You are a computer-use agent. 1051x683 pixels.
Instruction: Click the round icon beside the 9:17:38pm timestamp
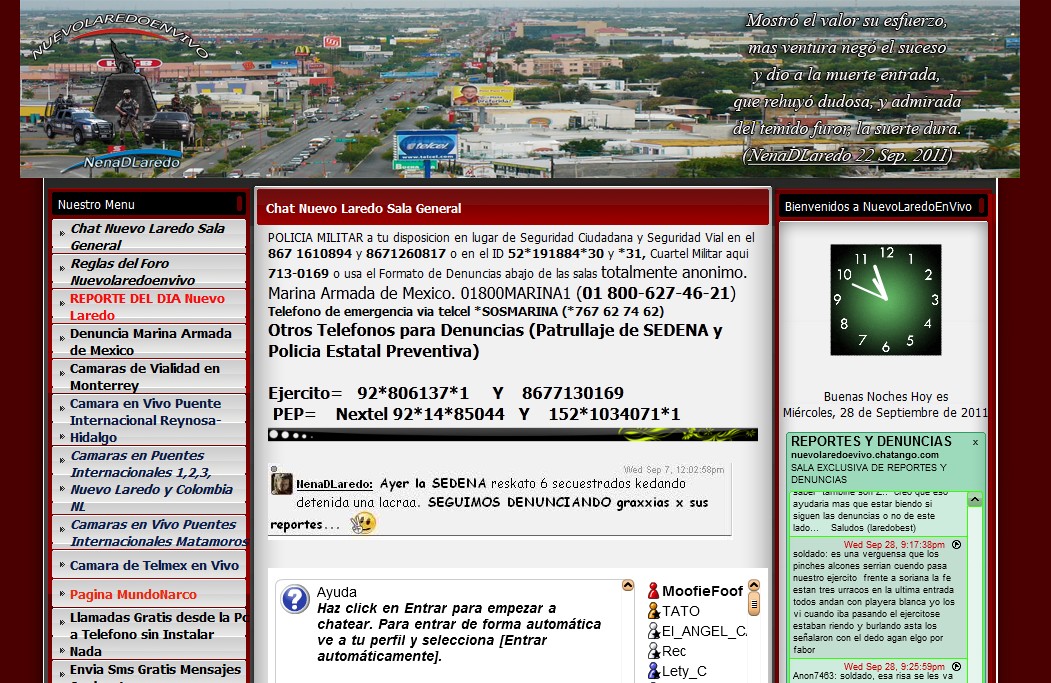(957, 545)
